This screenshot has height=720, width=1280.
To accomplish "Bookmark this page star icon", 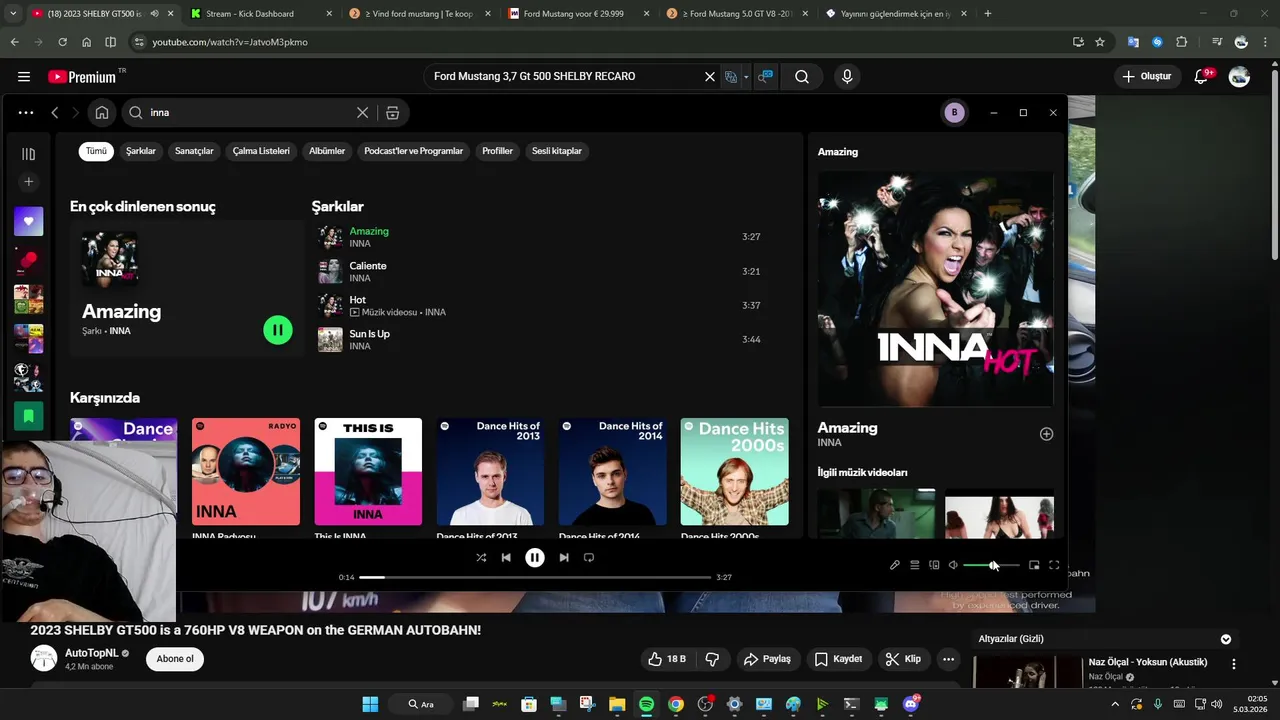I will [x=1100, y=42].
